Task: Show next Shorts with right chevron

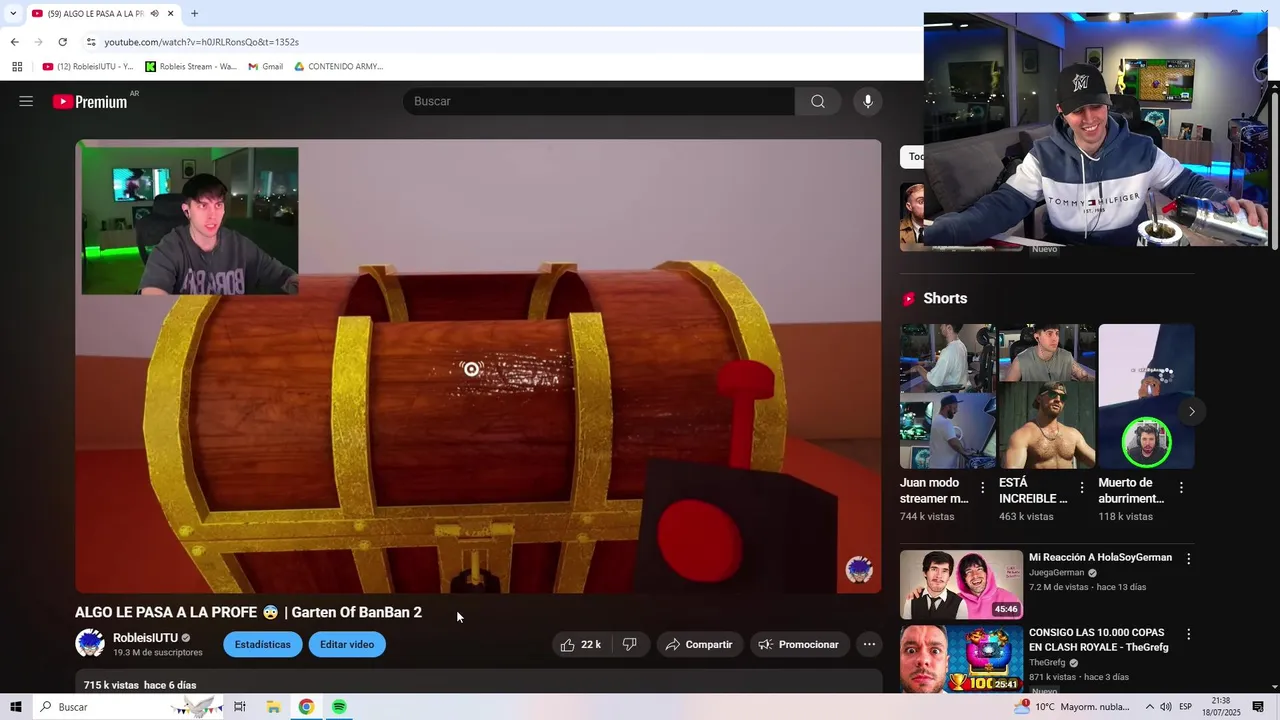Action: click(x=1191, y=411)
